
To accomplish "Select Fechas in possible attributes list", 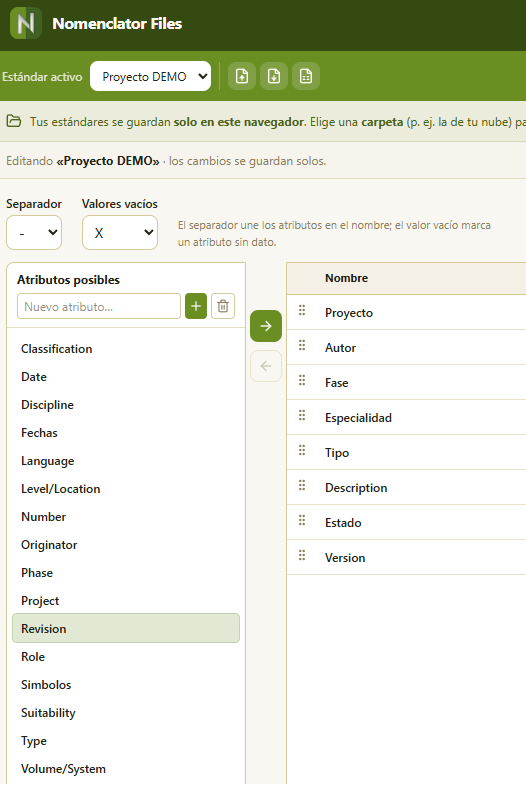I will coord(126,433).
